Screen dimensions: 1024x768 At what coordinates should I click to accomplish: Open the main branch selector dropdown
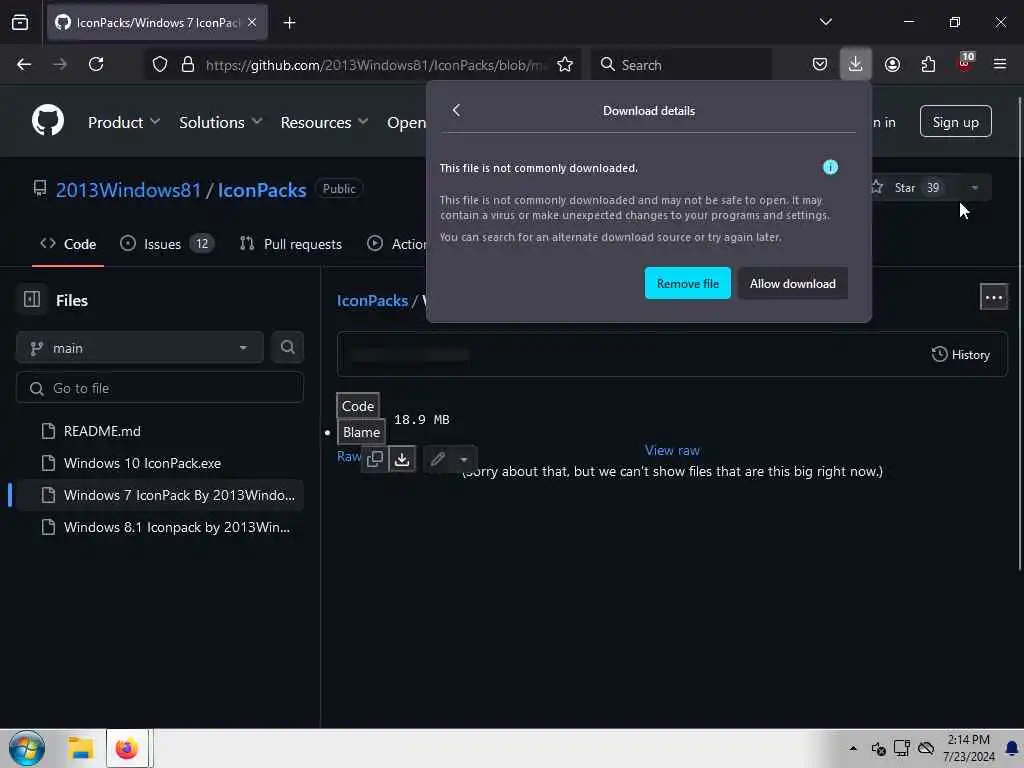tap(140, 348)
